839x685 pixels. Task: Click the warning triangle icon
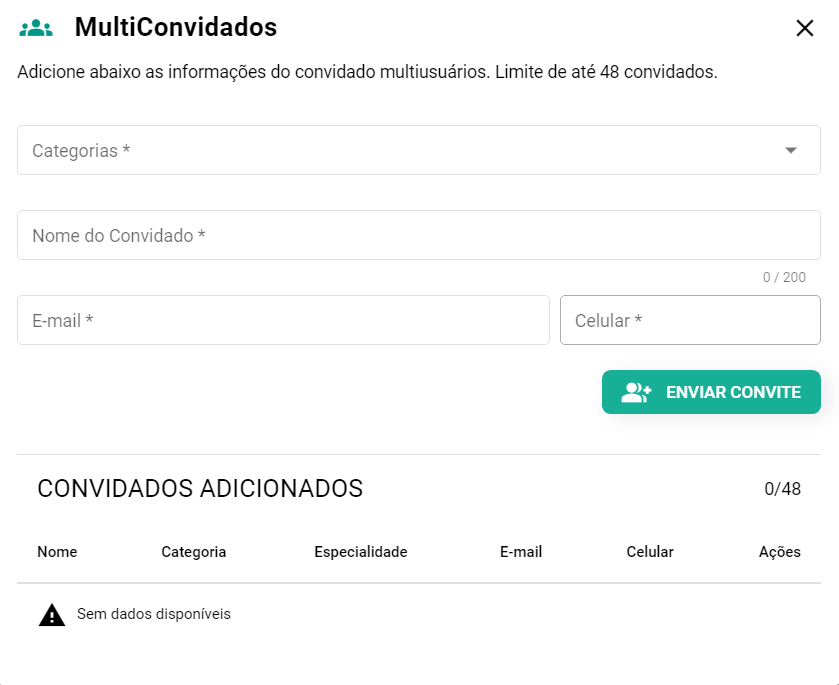tap(52, 614)
